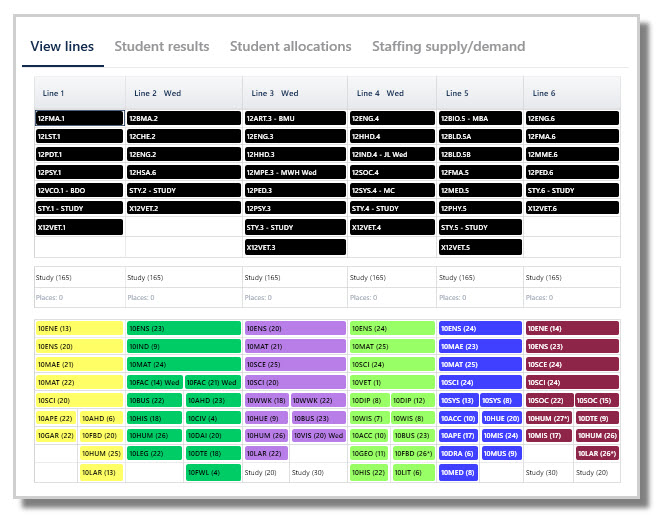Select the X12VET.5 block
Image resolution: width=656 pixels, height=516 pixels.
point(480,247)
